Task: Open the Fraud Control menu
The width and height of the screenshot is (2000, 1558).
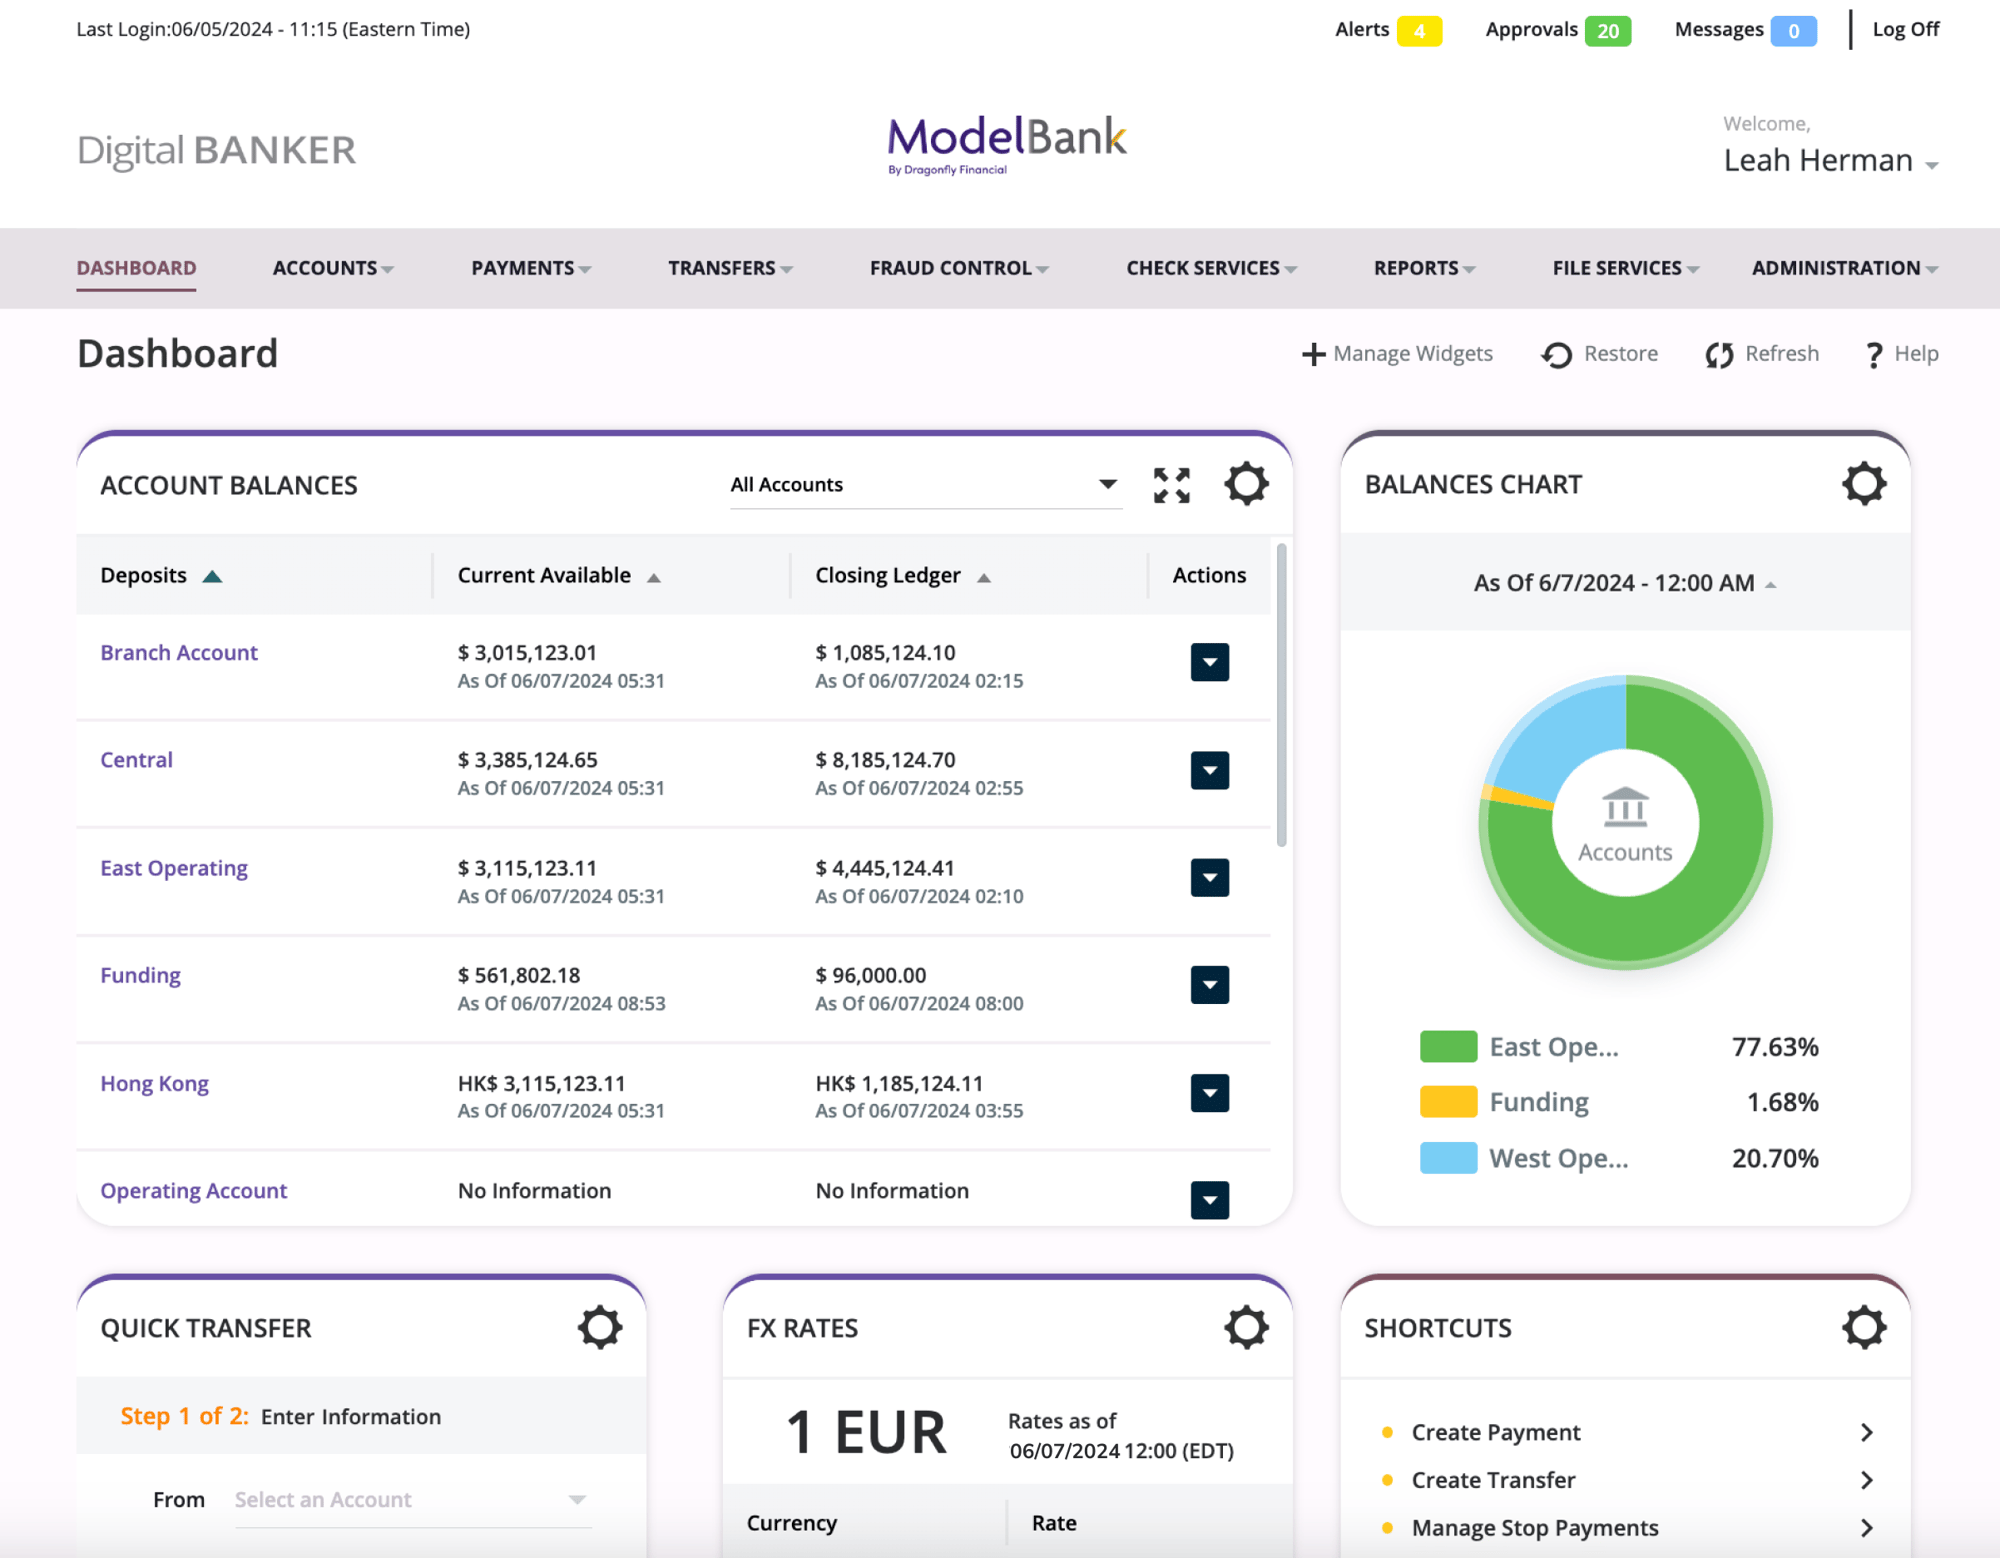Action: [x=959, y=268]
